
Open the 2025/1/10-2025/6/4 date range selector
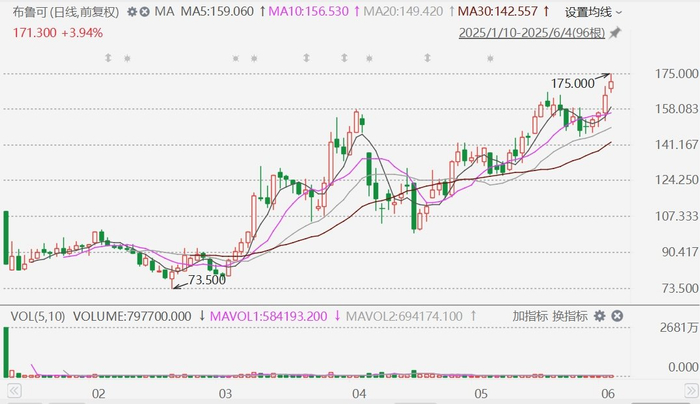point(532,33)
